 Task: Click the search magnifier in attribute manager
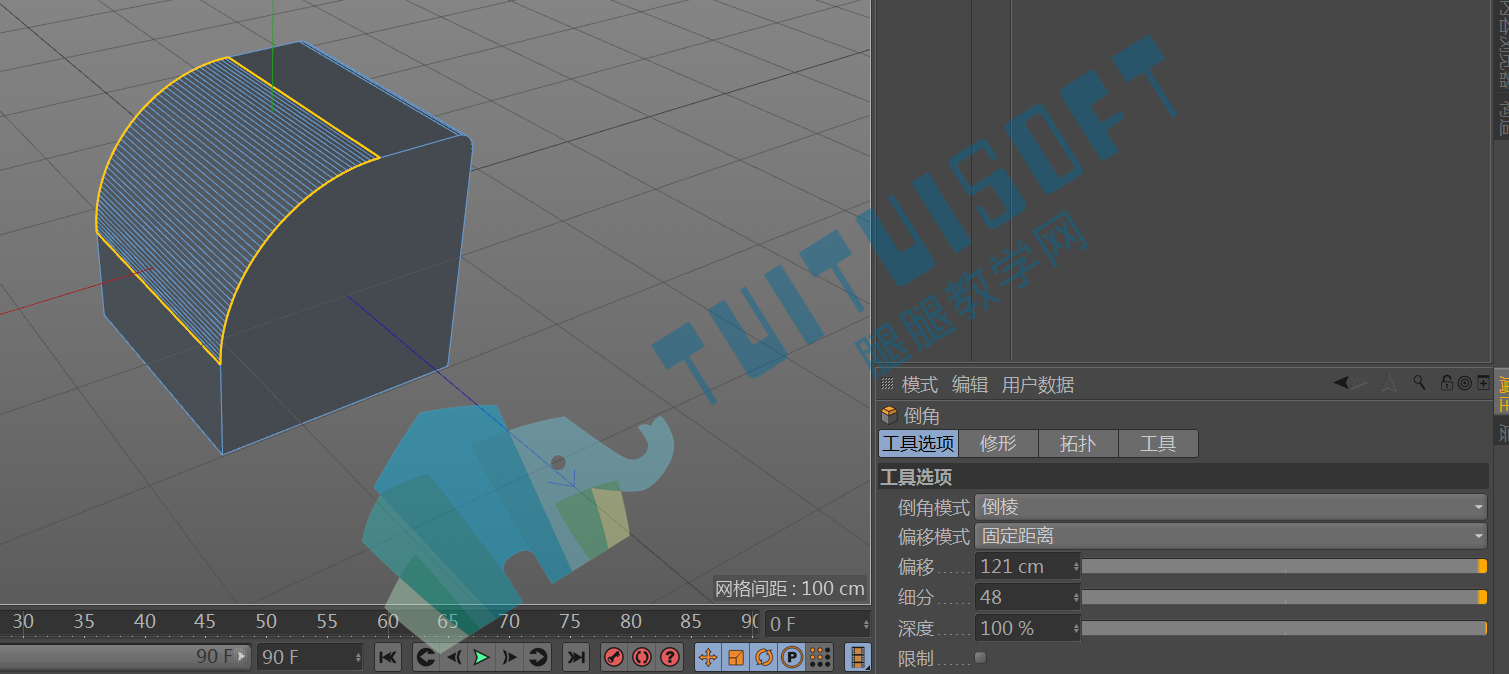(x=1419, y=383)
